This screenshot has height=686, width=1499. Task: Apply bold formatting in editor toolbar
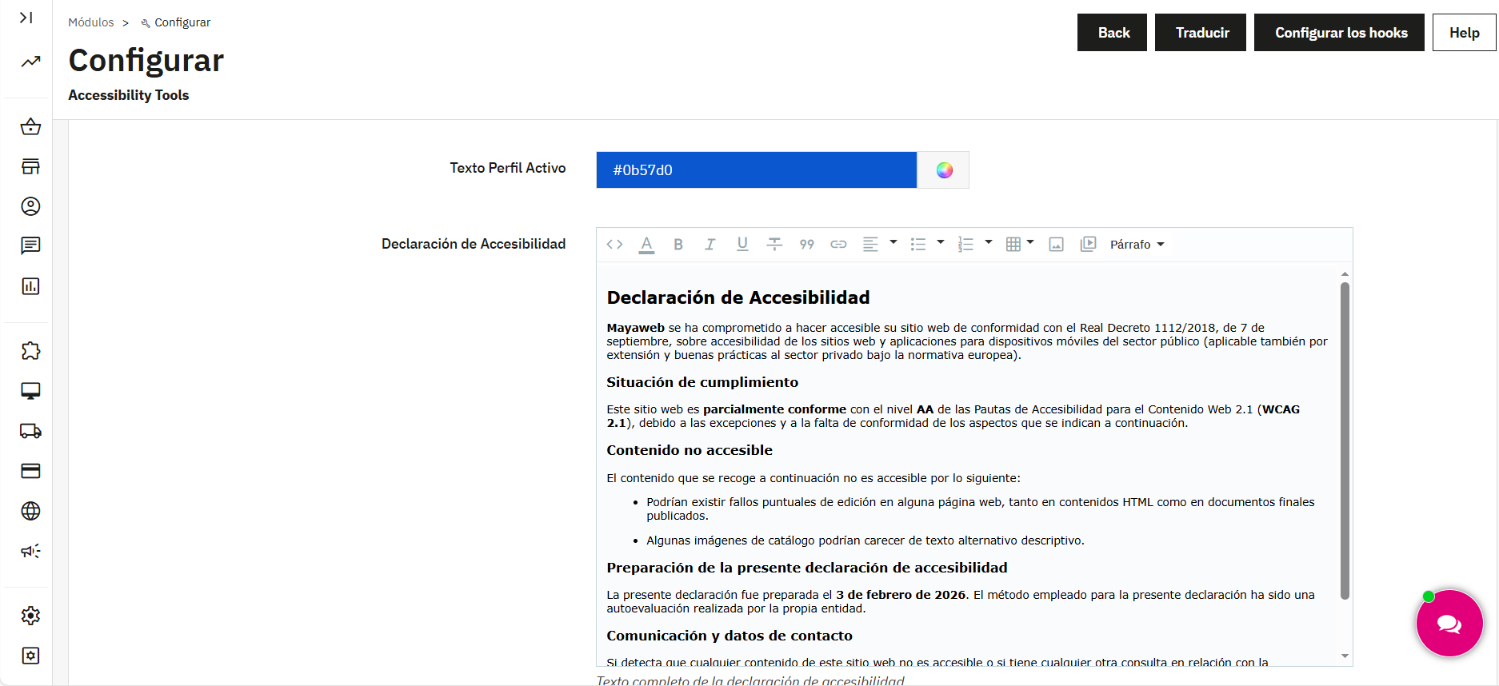pyautogui.click(x=678, y=244)
